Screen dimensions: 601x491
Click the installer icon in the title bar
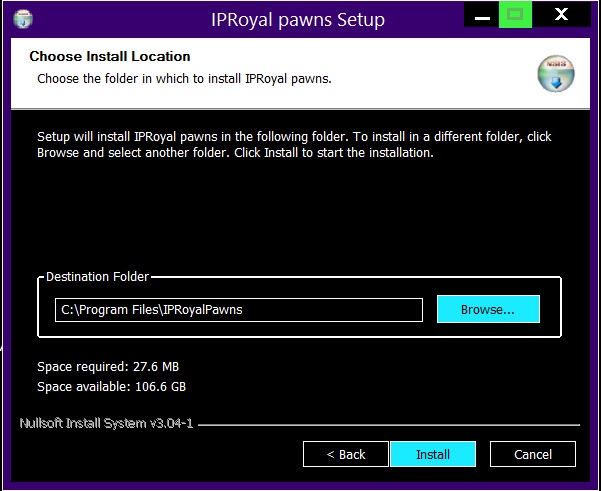point(22,19)
